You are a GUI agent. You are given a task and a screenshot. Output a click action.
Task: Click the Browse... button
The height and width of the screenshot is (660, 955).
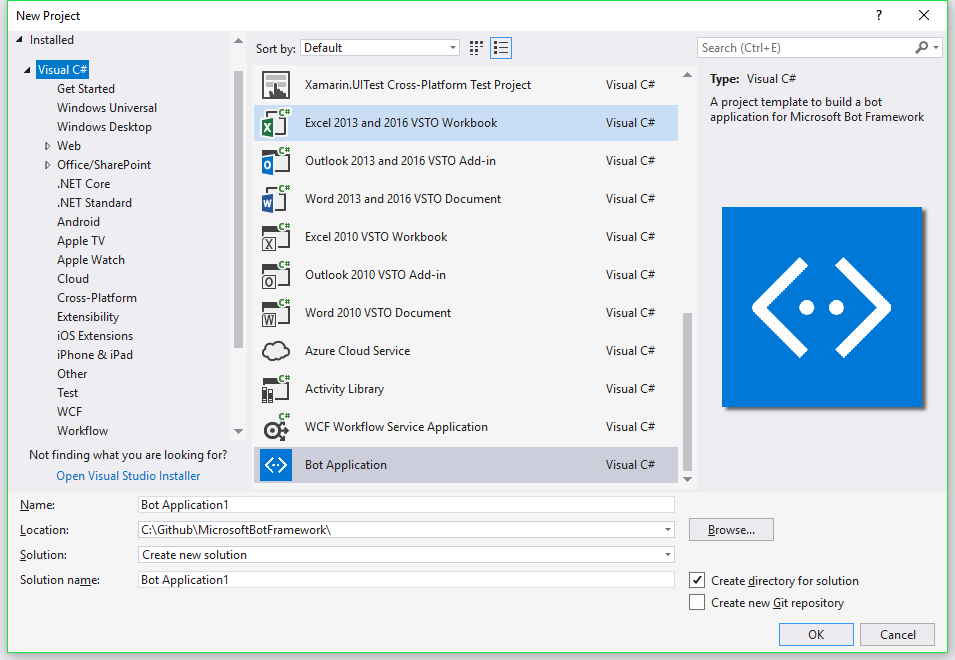[x=731, y=530]
